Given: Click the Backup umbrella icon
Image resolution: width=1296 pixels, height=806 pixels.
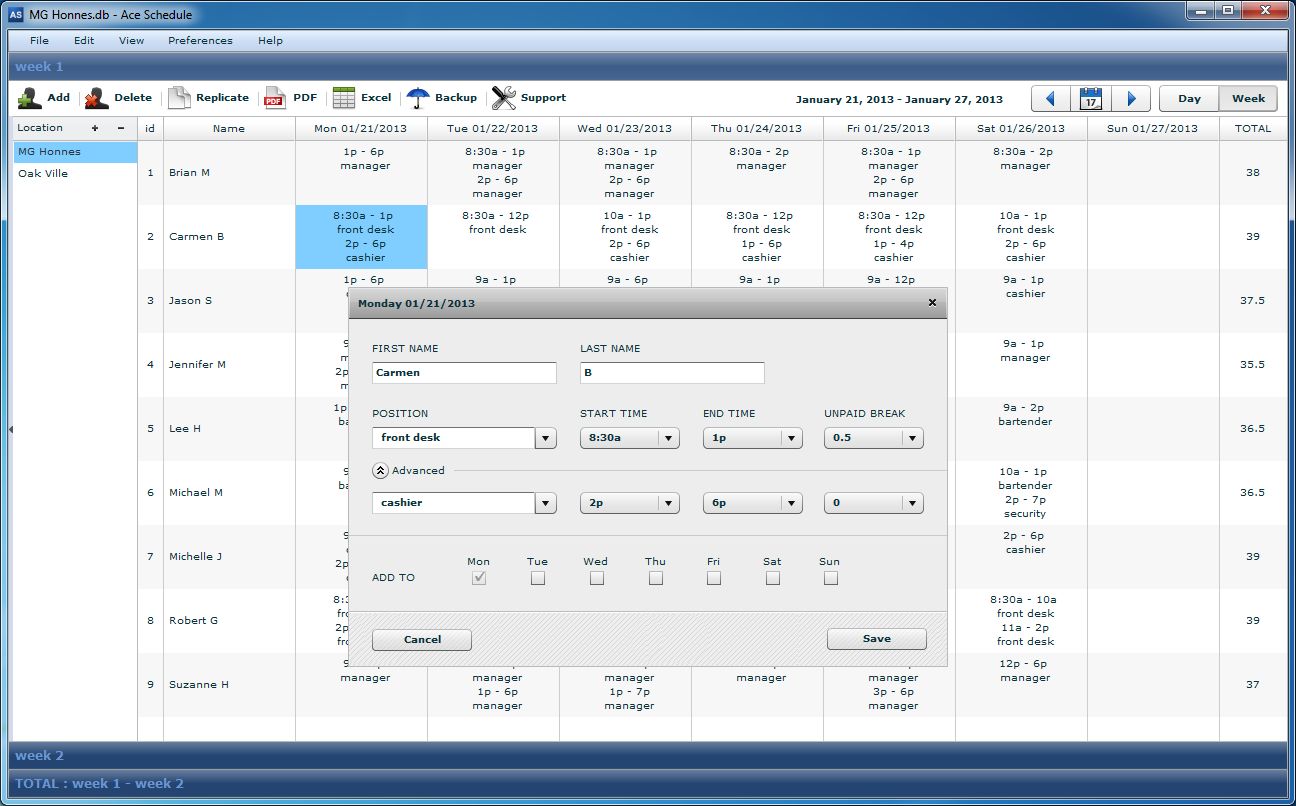Looking at the screenshot, I should [418, 98].
